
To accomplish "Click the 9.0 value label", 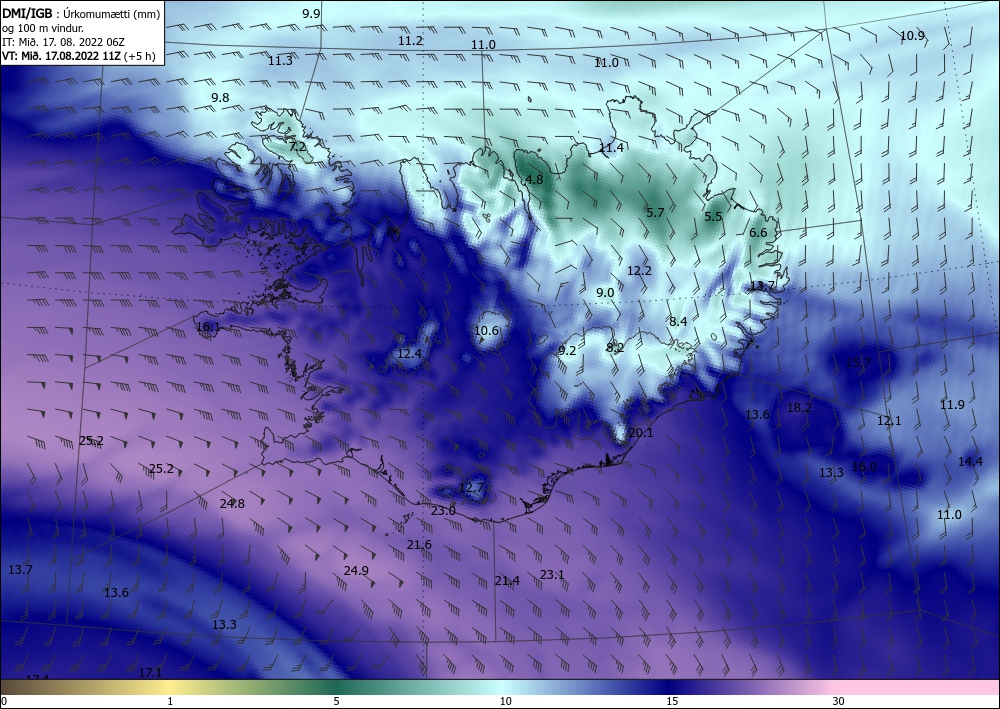I will (x=605, y=293).
